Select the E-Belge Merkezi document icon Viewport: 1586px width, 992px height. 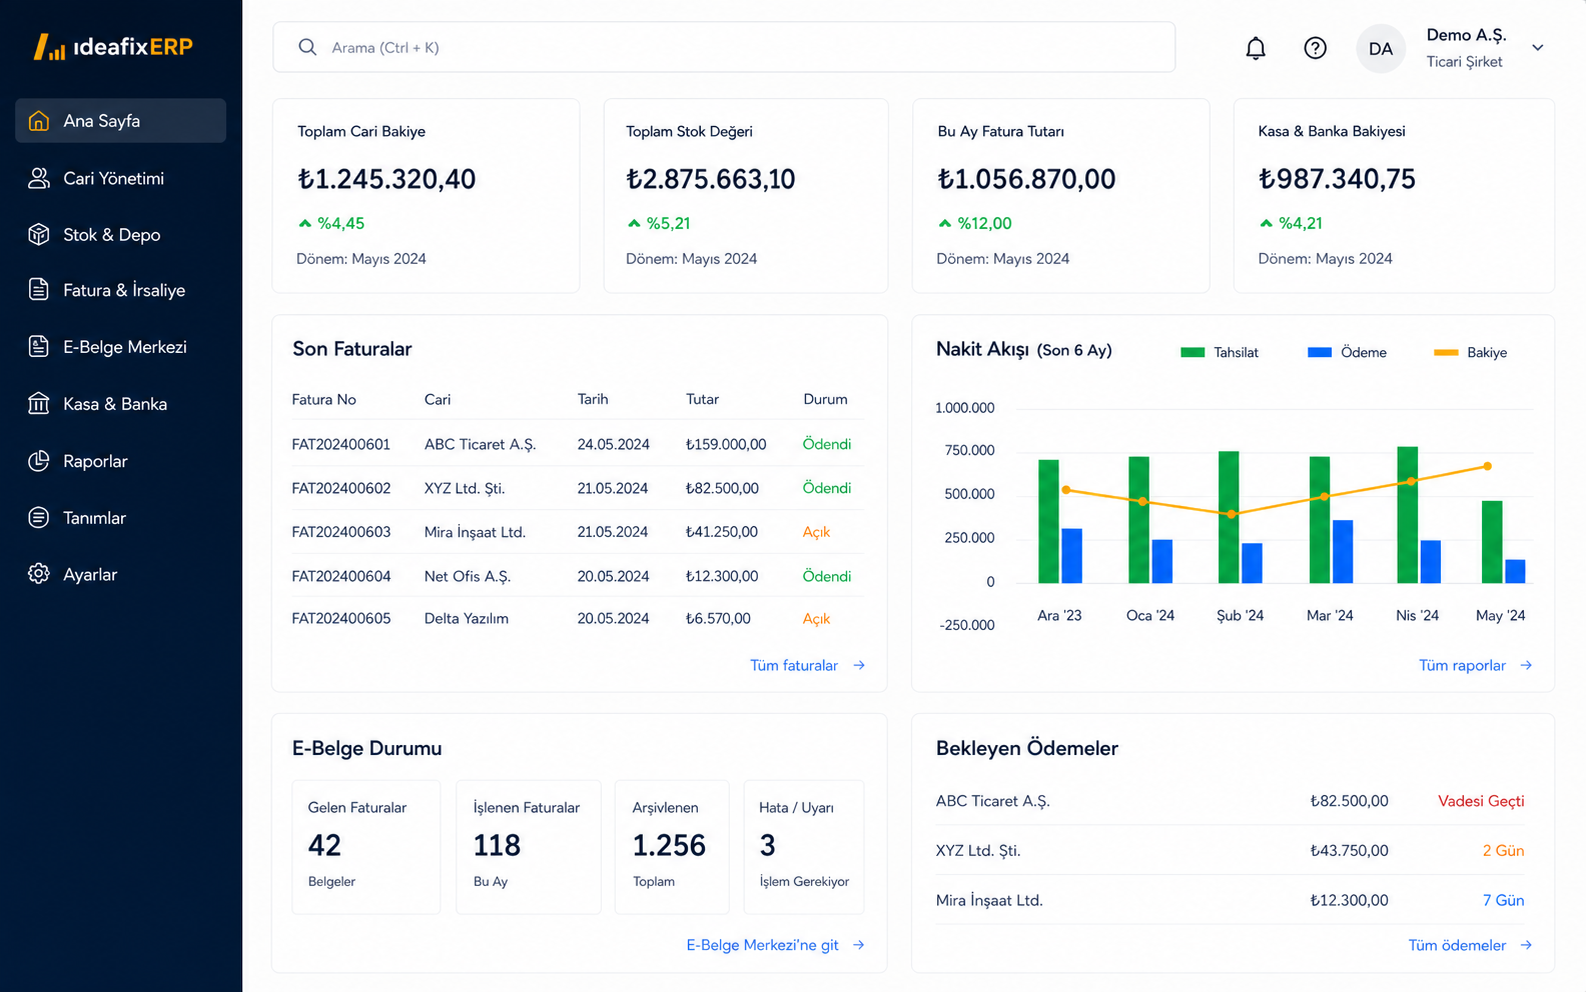click(39, 347)
